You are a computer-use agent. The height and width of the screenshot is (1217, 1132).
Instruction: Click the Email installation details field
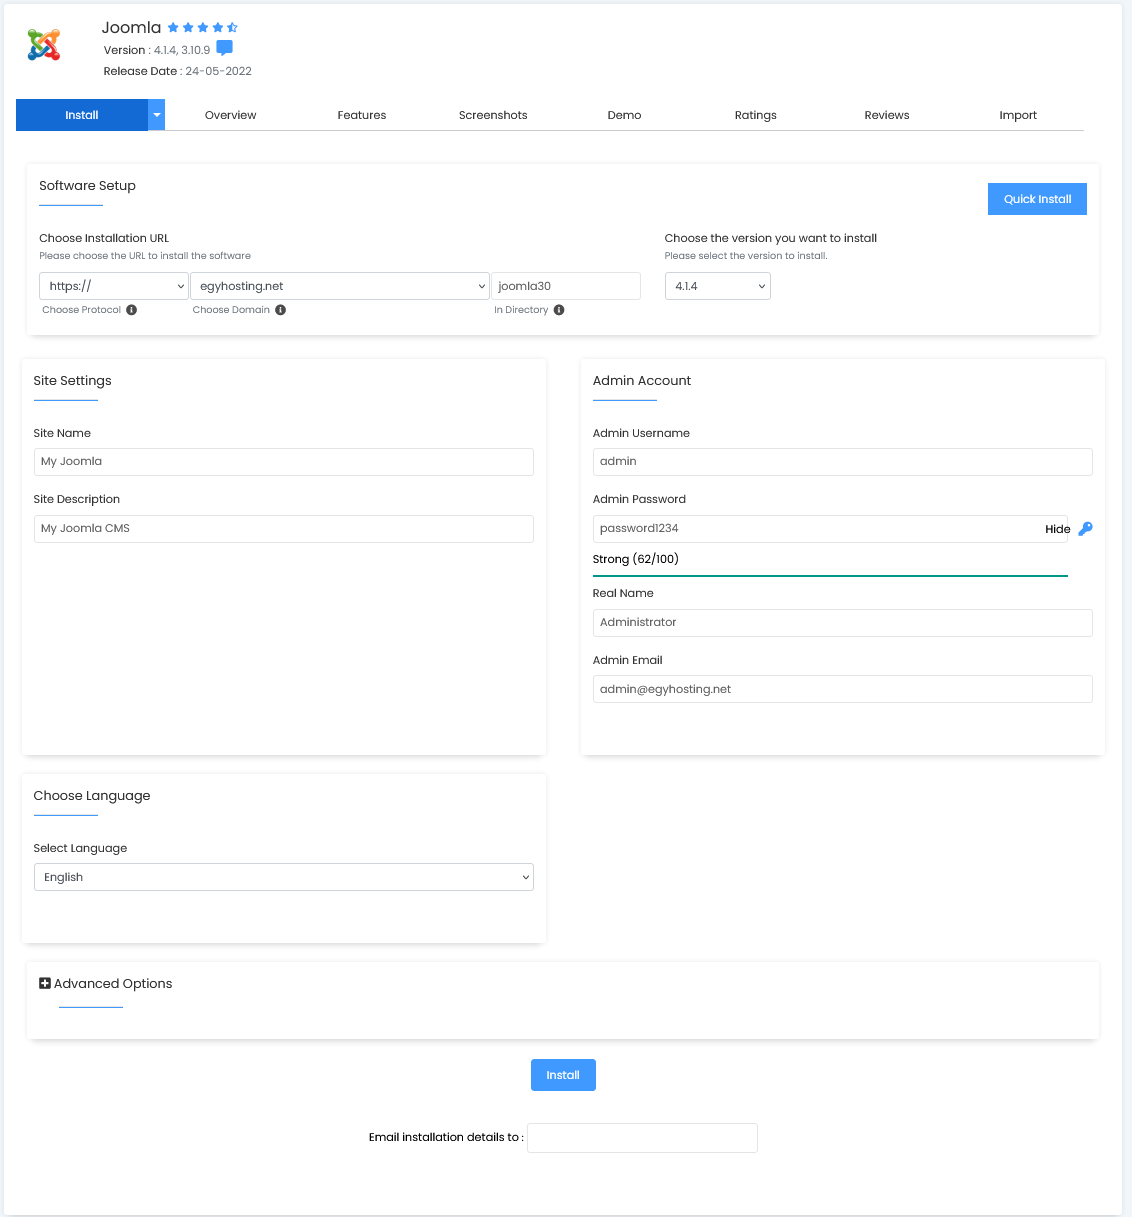point(642,1138)
